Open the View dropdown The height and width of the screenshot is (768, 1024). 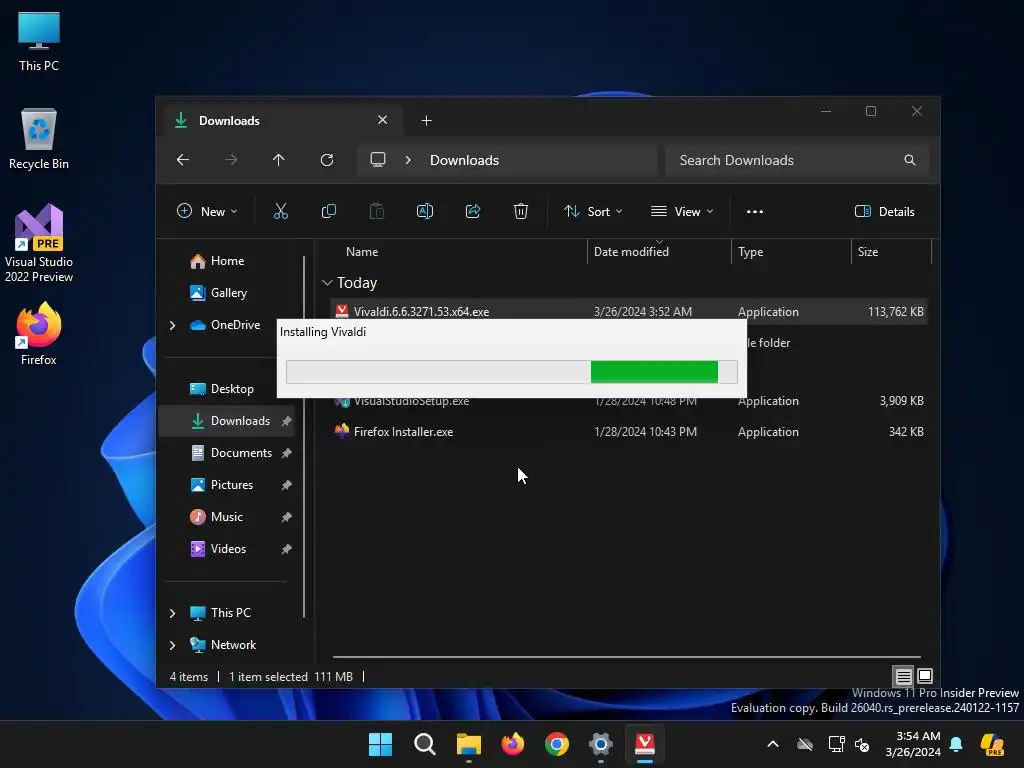[682, 212]
